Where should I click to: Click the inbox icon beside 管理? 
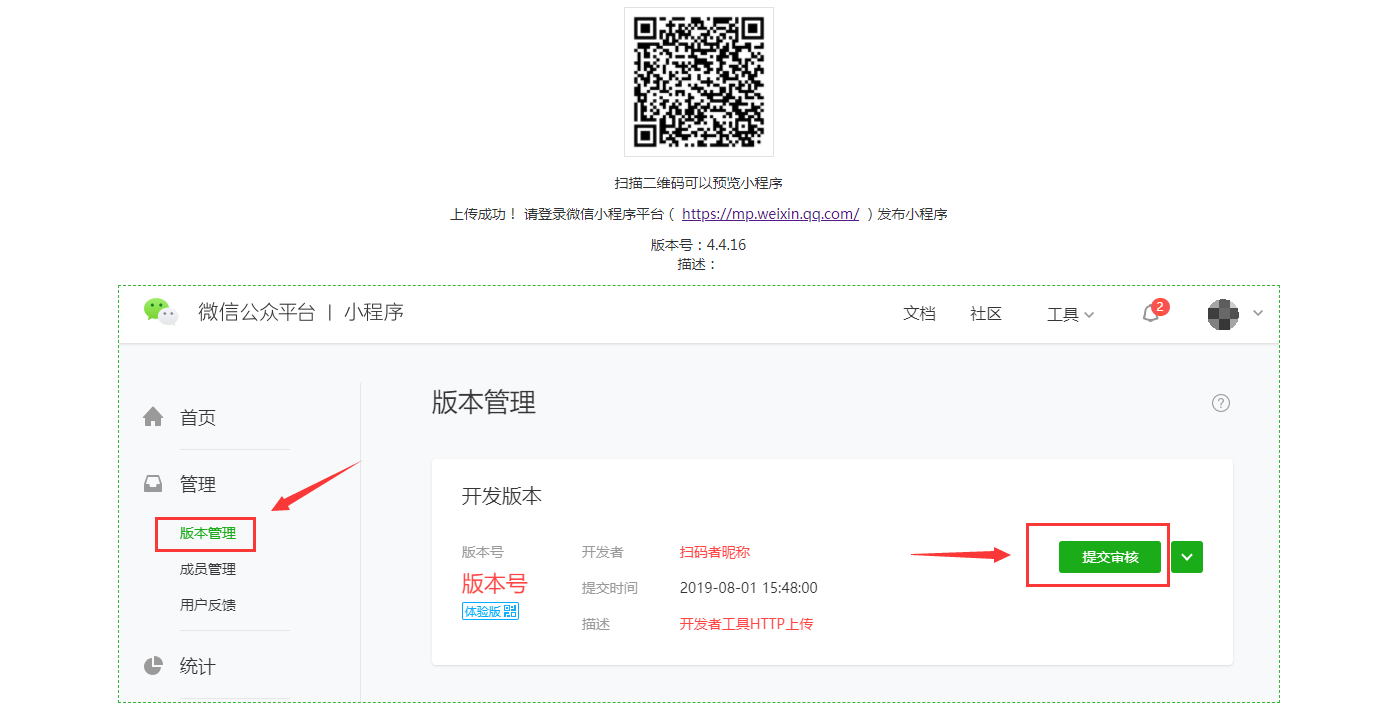[x=153, y=484]
